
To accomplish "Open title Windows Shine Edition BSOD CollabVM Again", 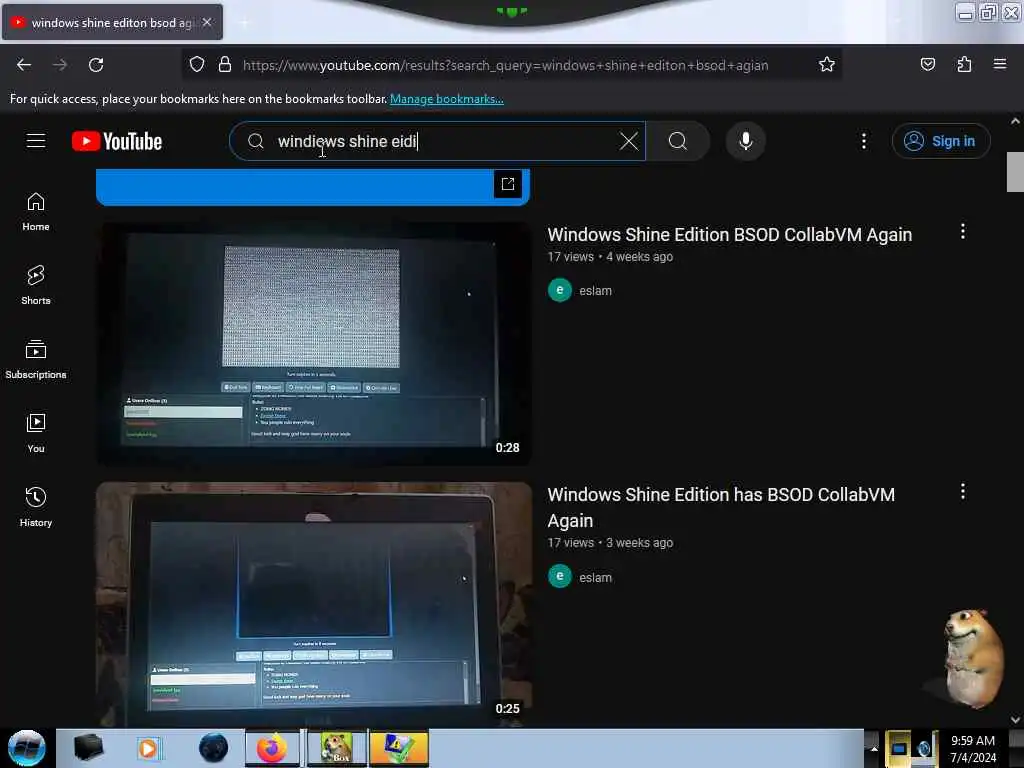I will tap(729, 234).
